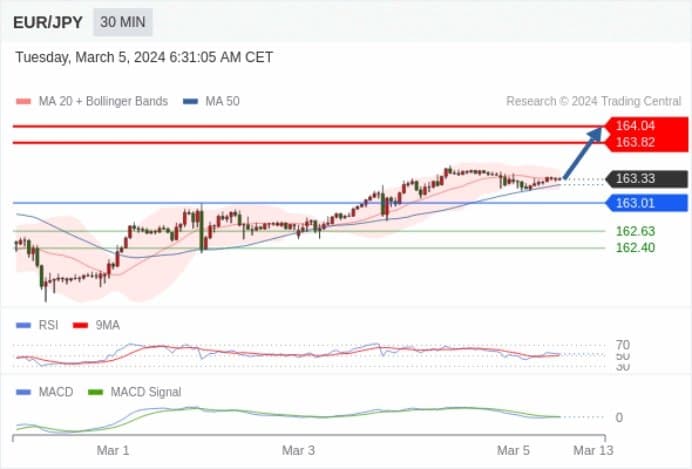
Task: Click the Mar 3 date on the axis
Action: [x=298, y=450]
